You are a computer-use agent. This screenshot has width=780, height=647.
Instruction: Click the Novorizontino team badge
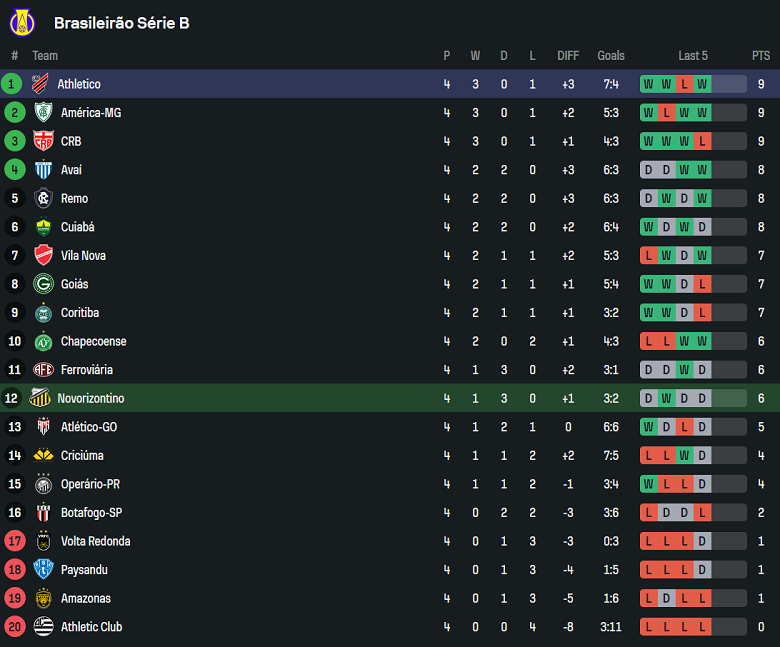41,398
